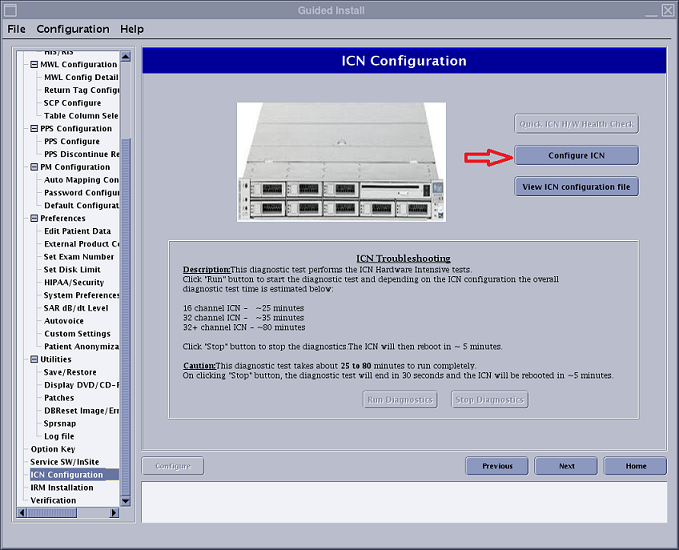Viewport: 679px width, 550px height.
Task: Open View ICN configuration file
Action: tap(576, 186)
